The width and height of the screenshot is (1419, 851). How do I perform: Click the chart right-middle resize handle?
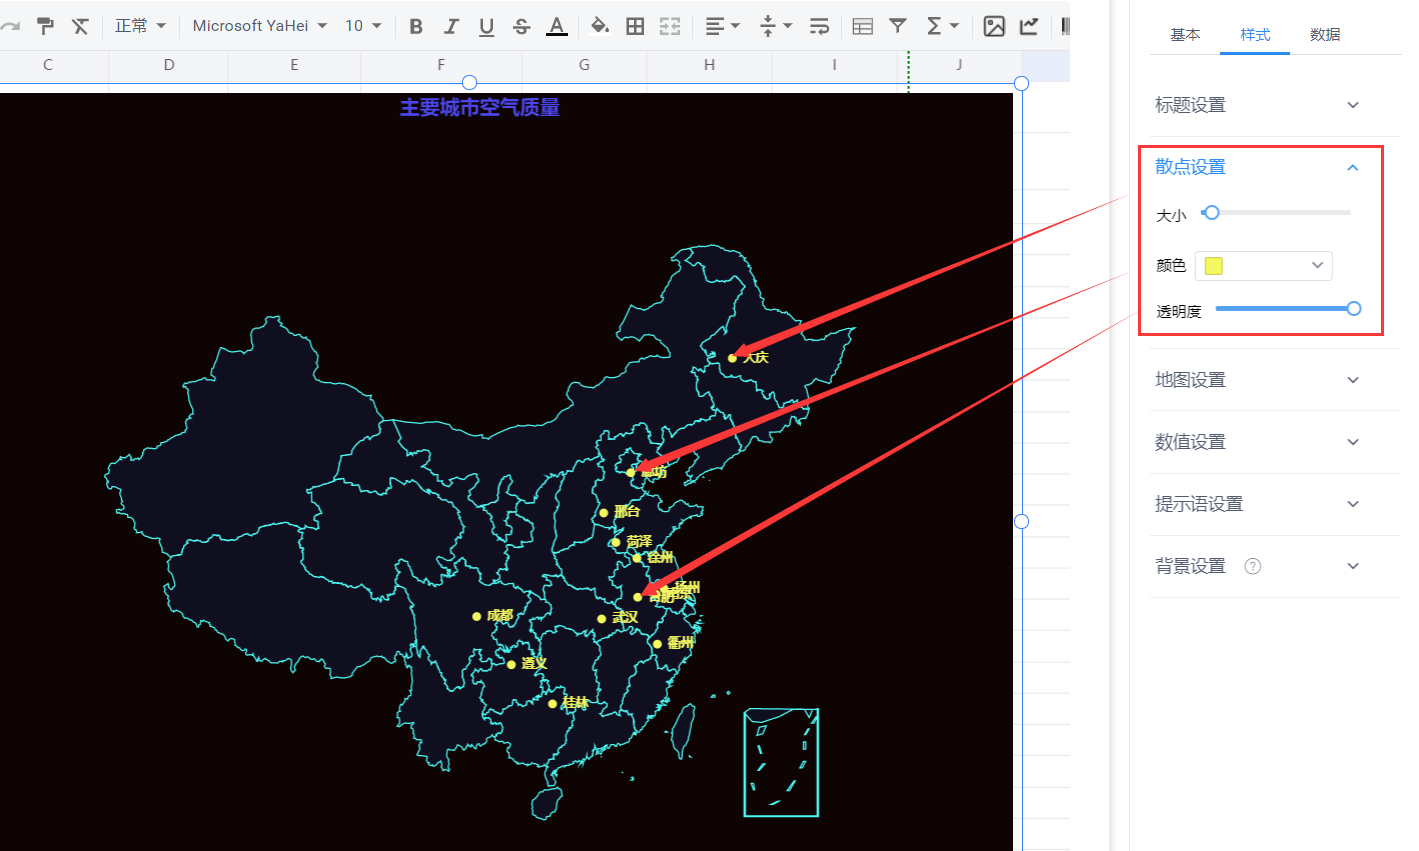(1021, 521)
